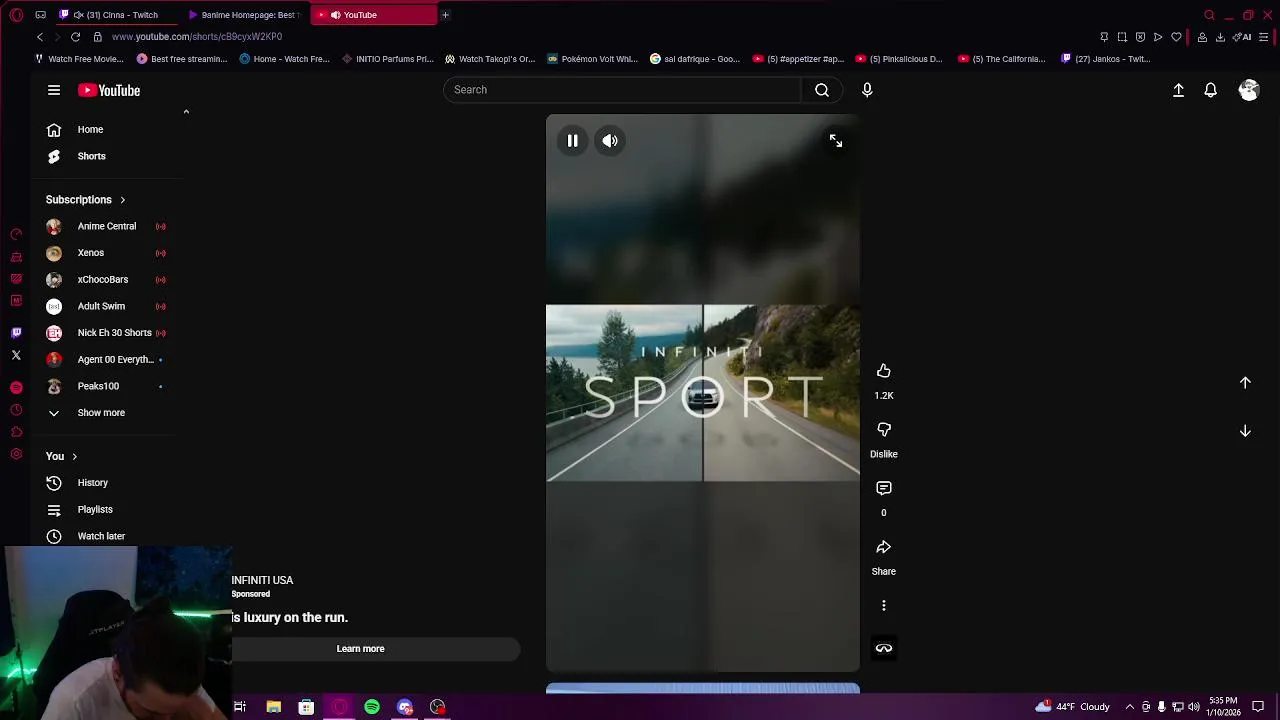Open INITIO Parfums bookmark

387,59
